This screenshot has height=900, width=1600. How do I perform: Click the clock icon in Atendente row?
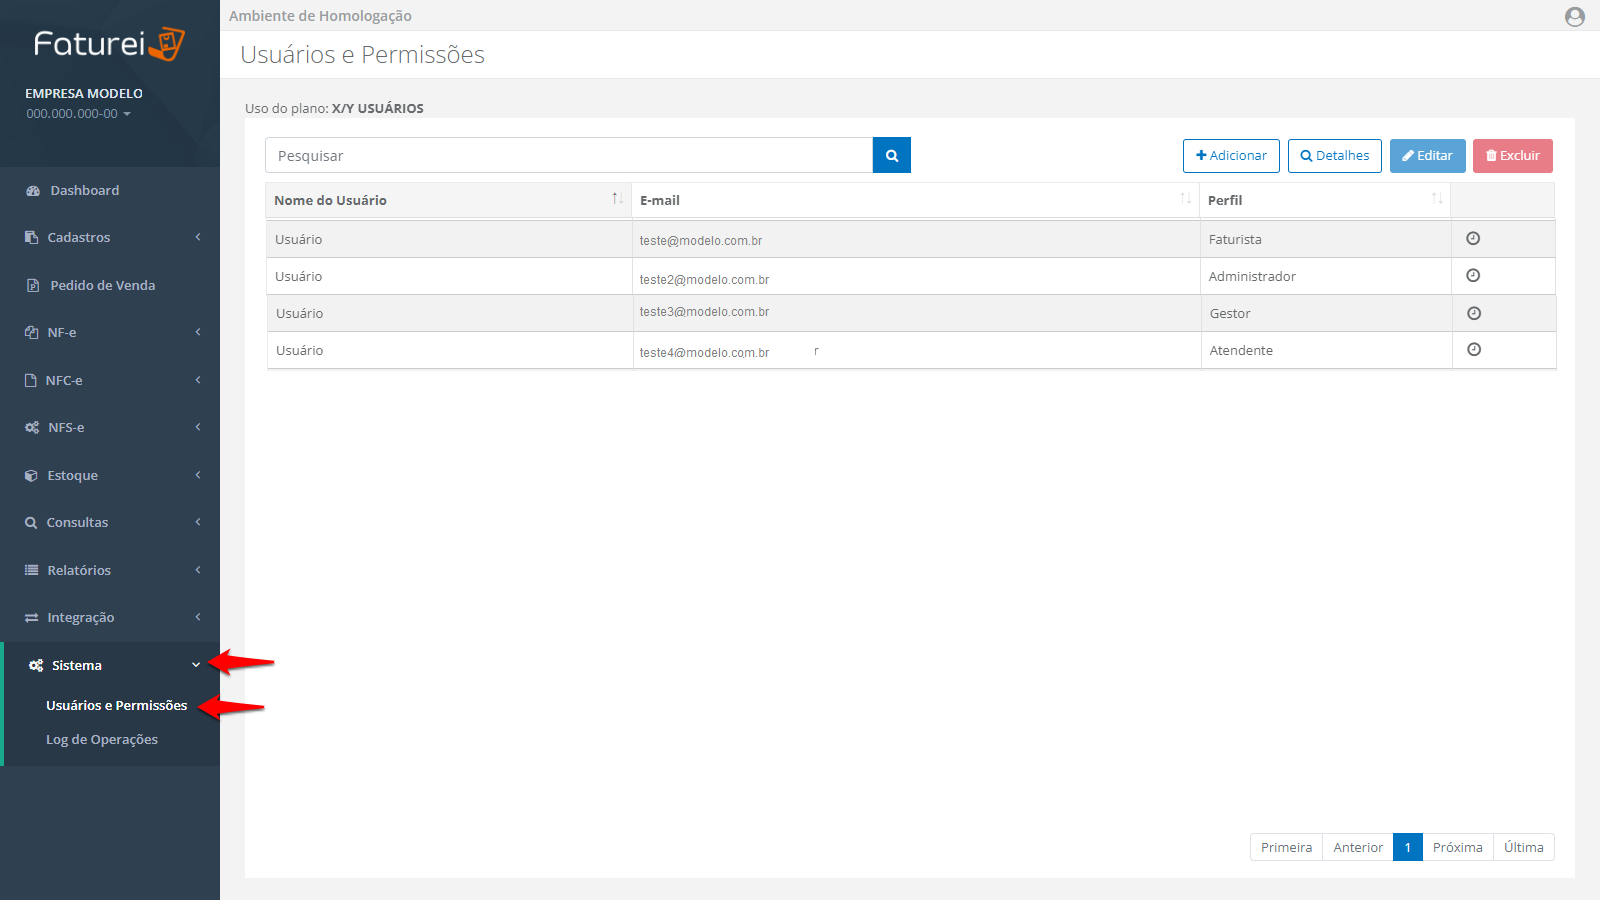point(1473,350)
